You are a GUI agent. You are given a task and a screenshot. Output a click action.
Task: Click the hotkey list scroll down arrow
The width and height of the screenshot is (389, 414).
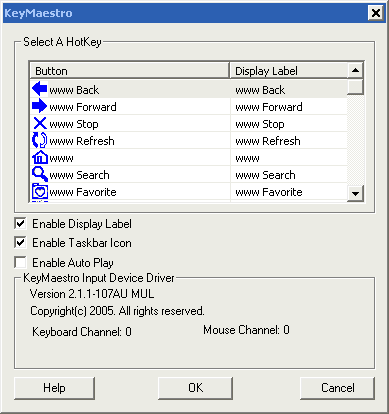[x=355, y=193]
